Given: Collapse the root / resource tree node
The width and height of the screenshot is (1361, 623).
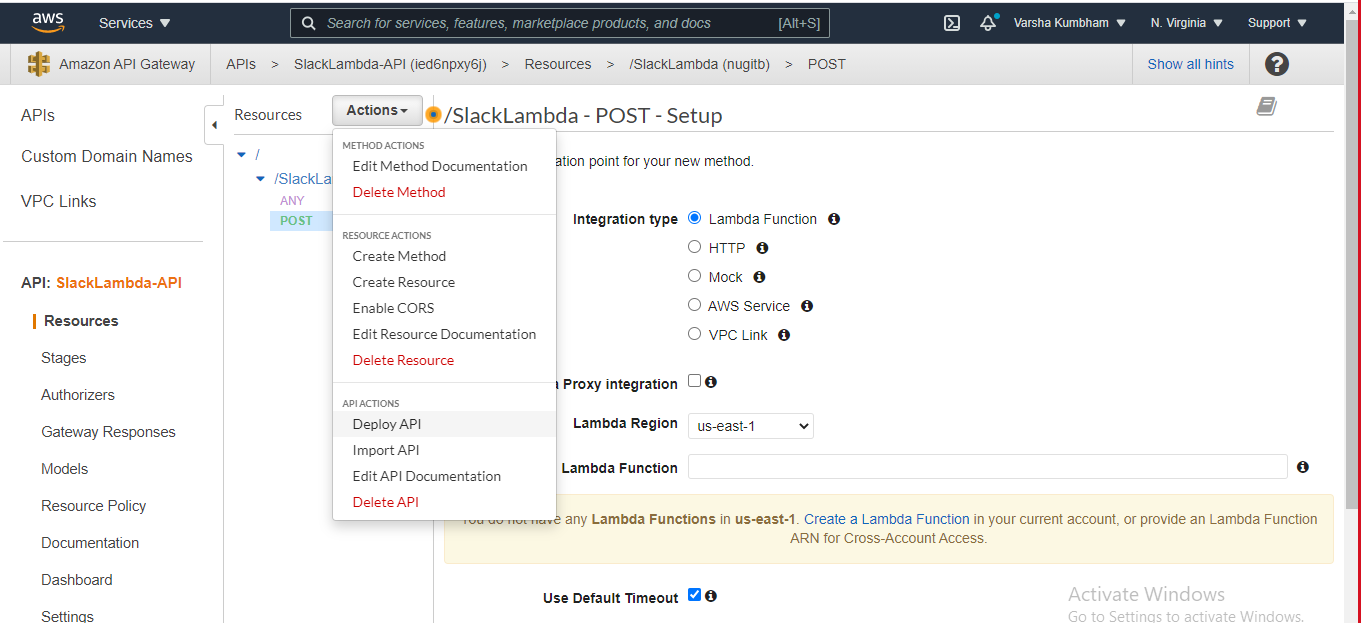Looking at the screenshot, I should point(242,154).
